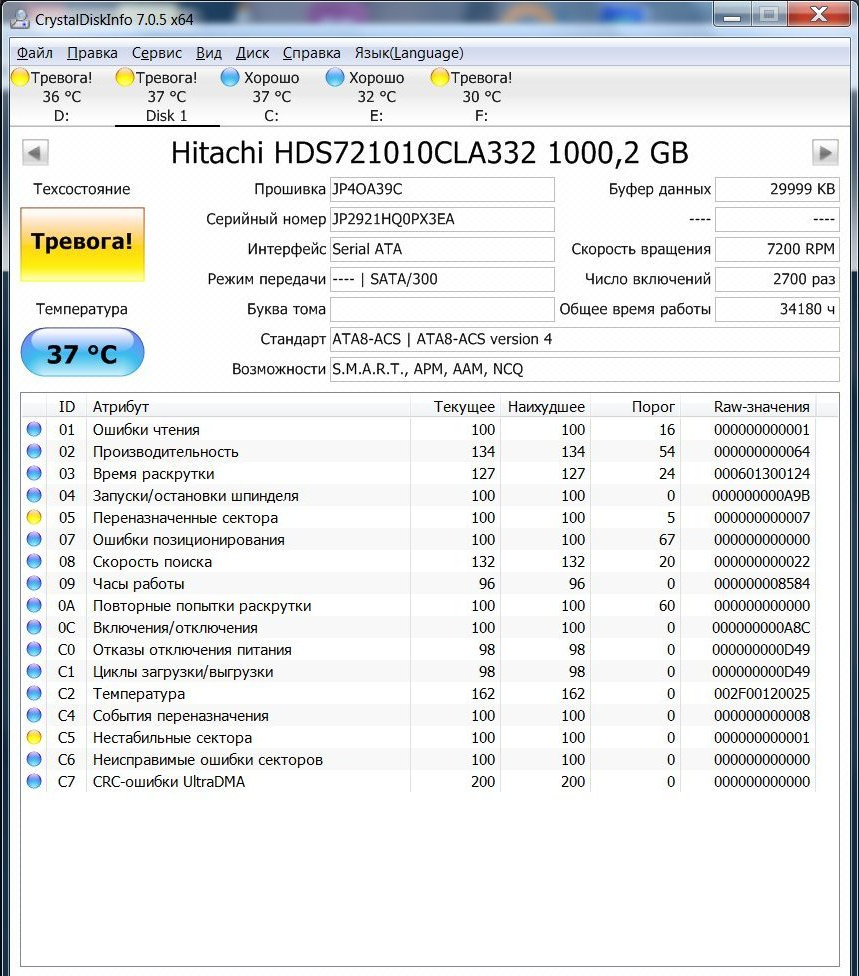The width and height of the screenshot is (859, 976).
Task: Click yellow status icon above Disk 1
Action: tap(125, 77)
